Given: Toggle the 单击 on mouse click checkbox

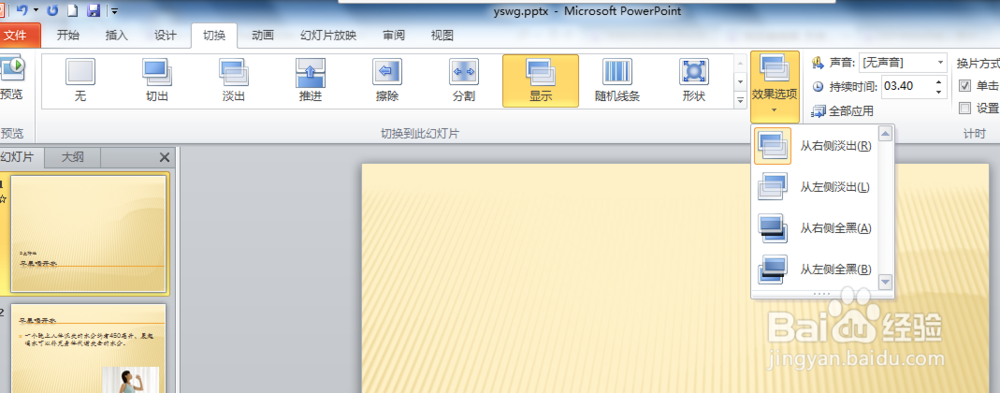Looking at the screenshot, I should (965, 85).
